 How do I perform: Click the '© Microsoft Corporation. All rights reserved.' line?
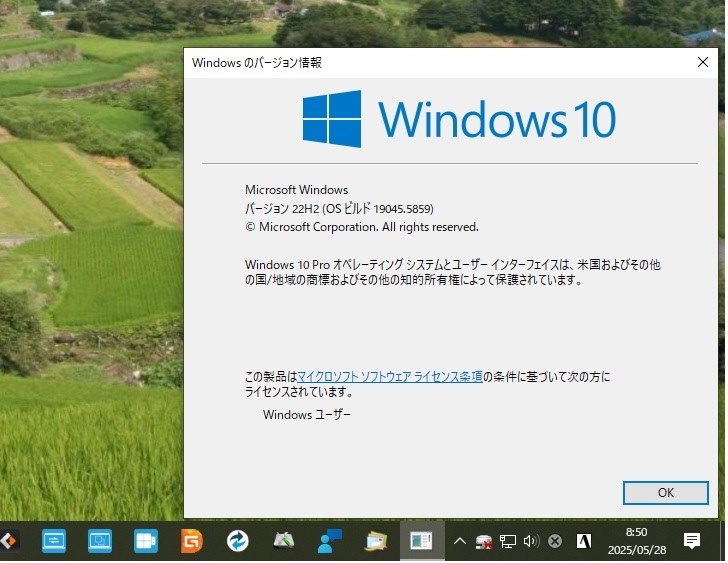click(x=363, y=228)
